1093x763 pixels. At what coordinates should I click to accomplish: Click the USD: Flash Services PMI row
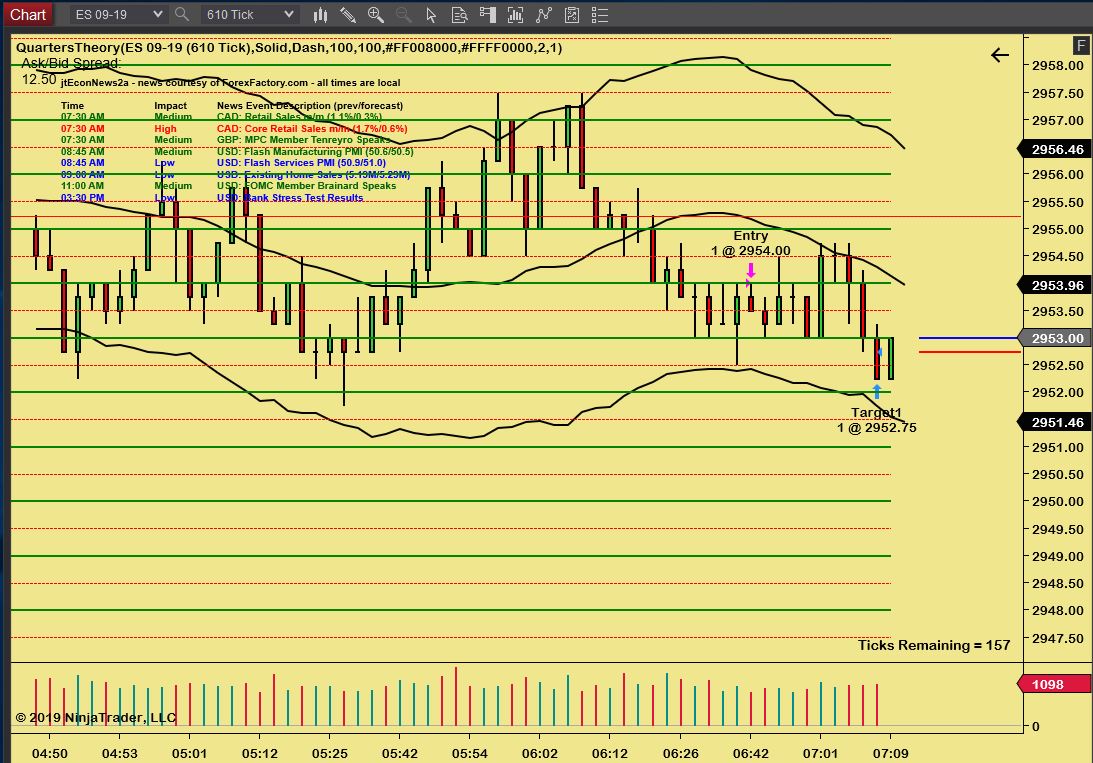point(223,163)
